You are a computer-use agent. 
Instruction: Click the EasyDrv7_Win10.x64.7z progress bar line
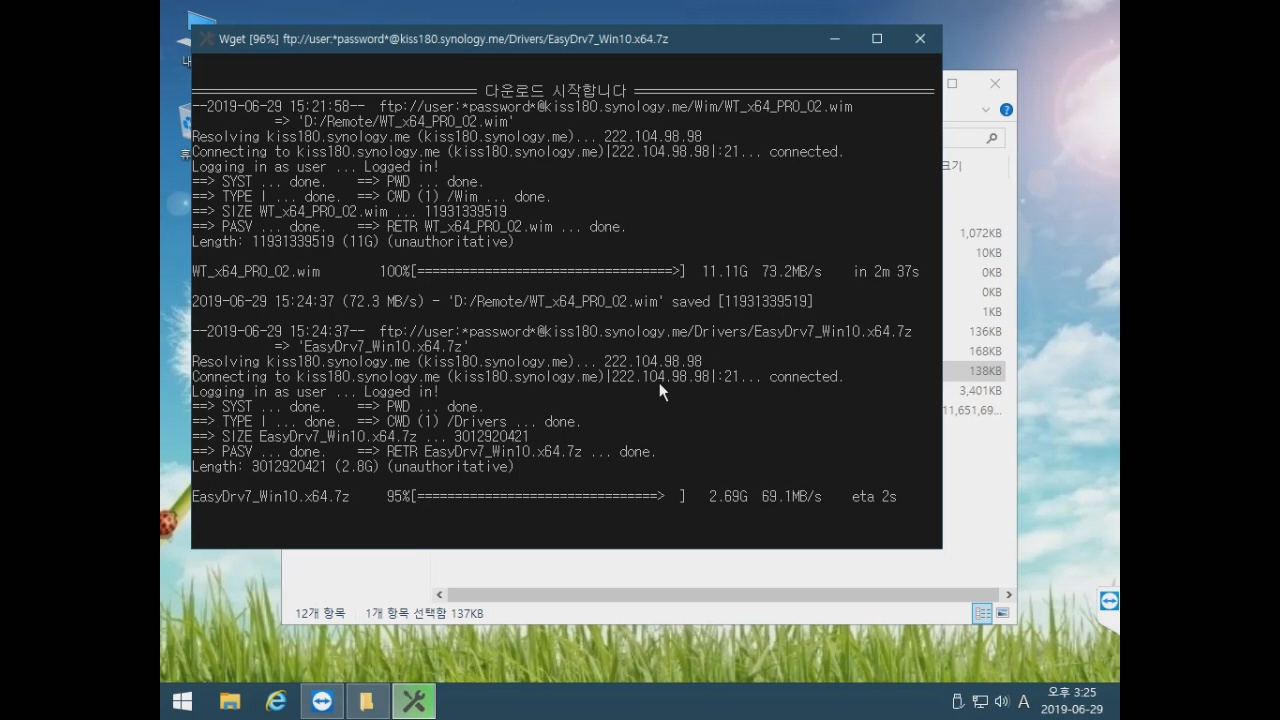(544, 496)
